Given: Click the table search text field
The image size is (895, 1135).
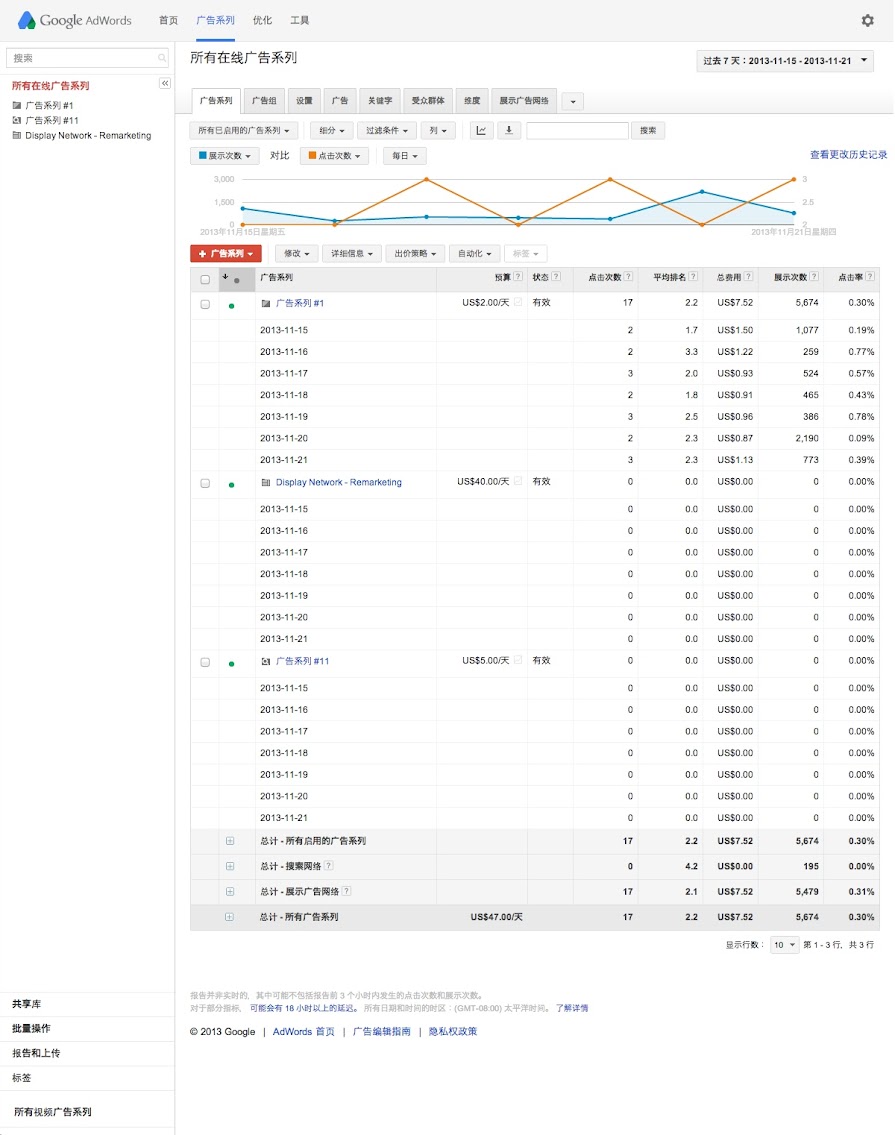Looking at the screenshot, I should [x=577, y=130].
